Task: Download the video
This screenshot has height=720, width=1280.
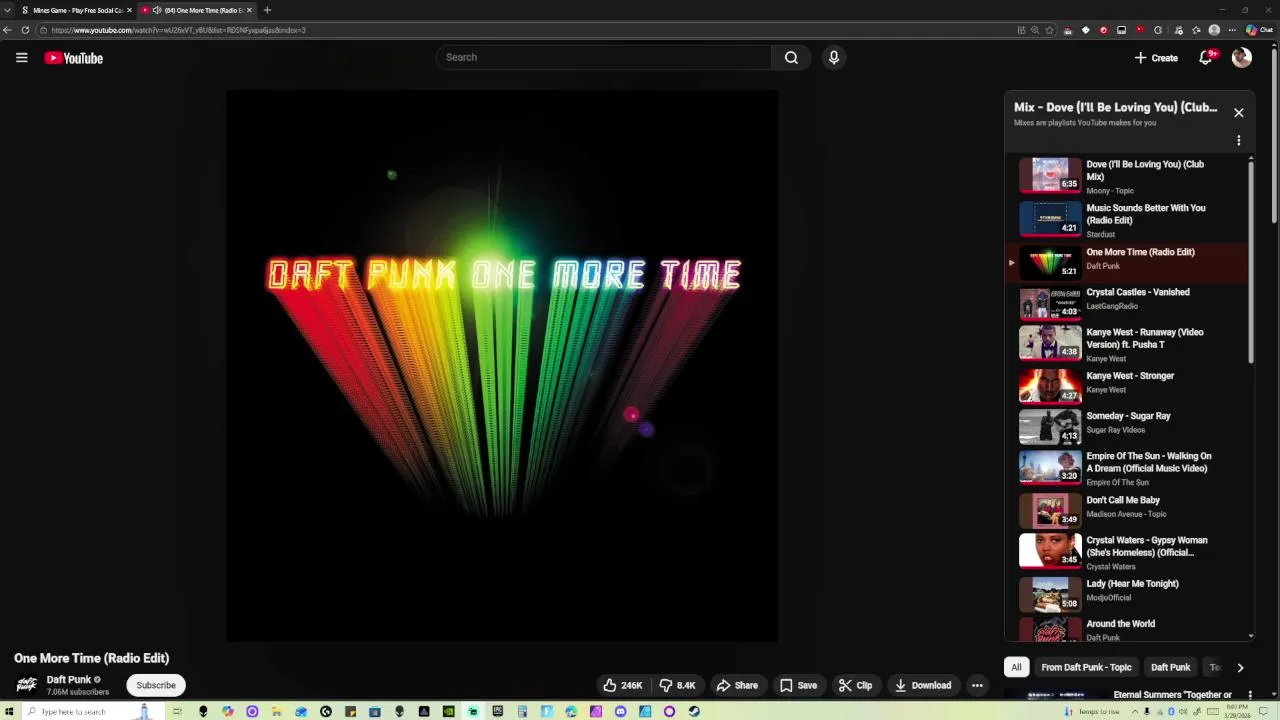Action: pyautogui.click(x=922, y=685)
